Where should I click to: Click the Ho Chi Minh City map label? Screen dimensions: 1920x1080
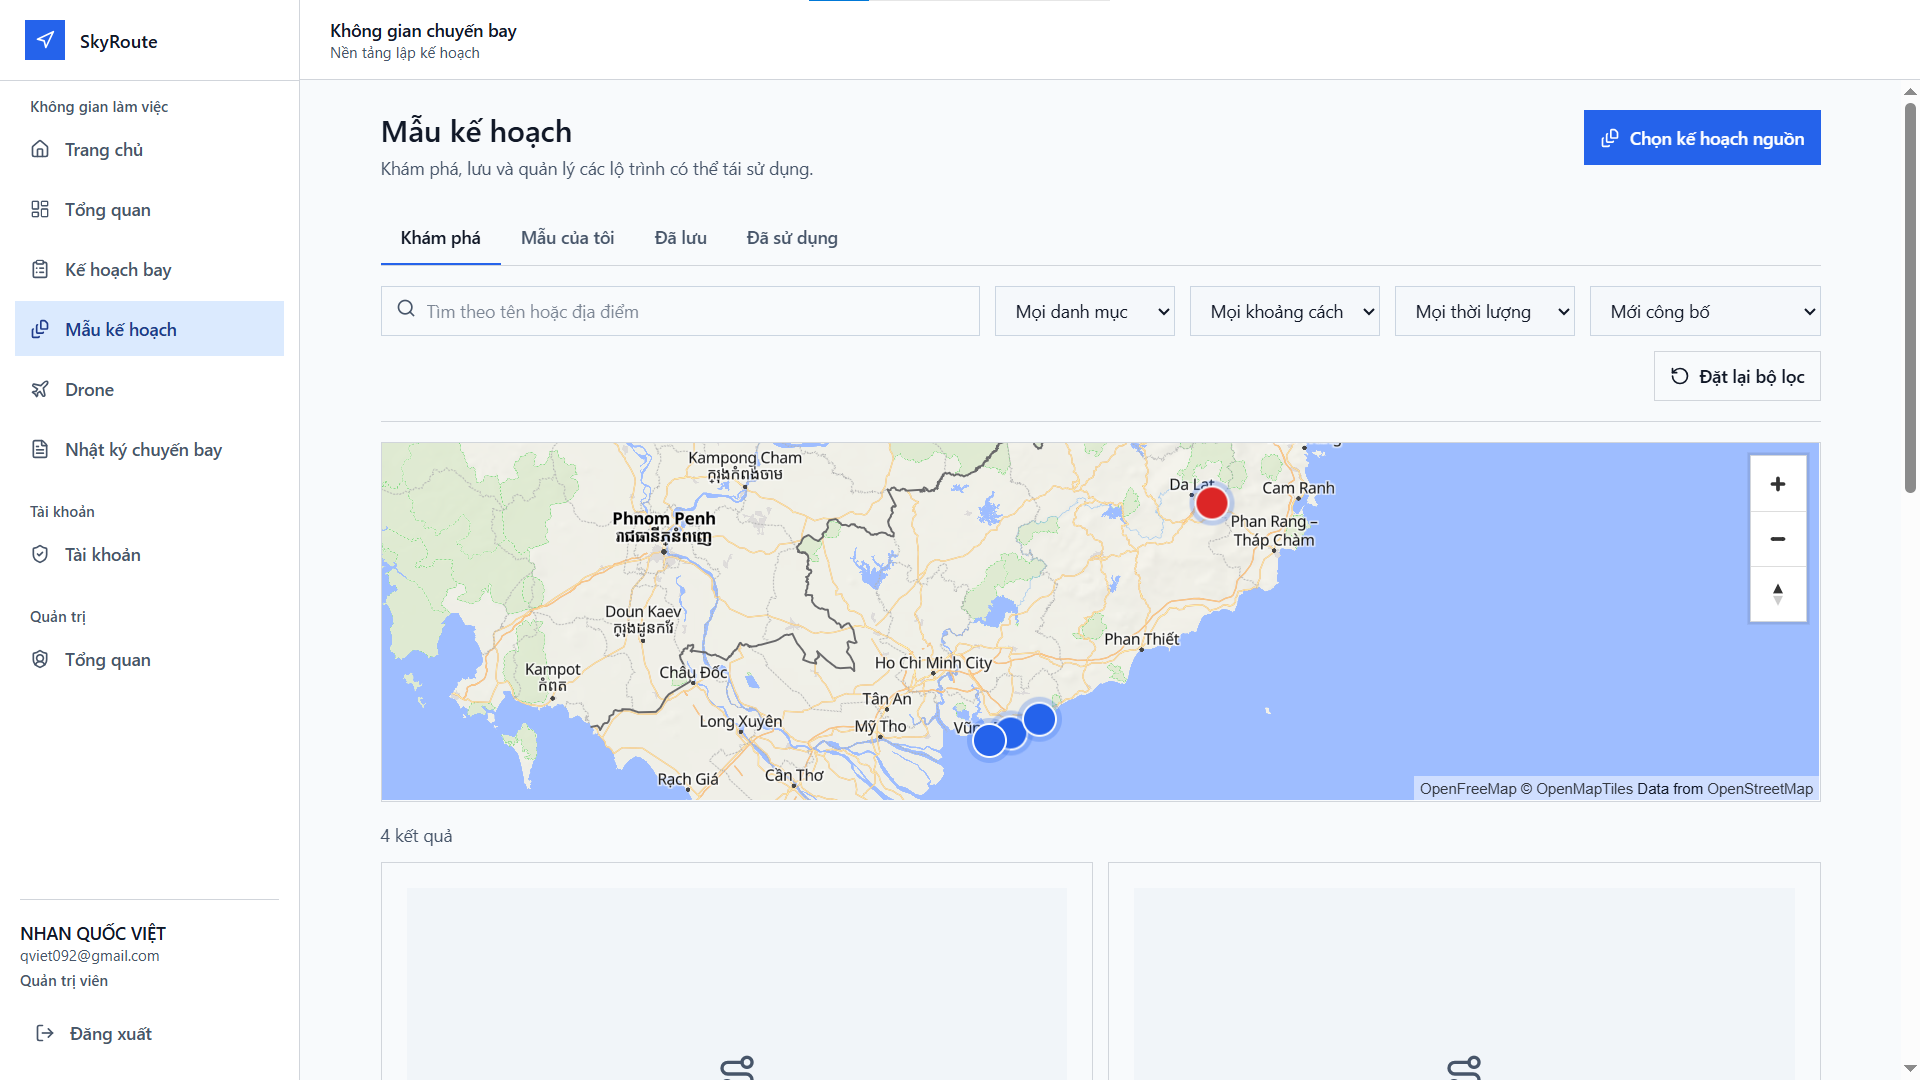933,663
